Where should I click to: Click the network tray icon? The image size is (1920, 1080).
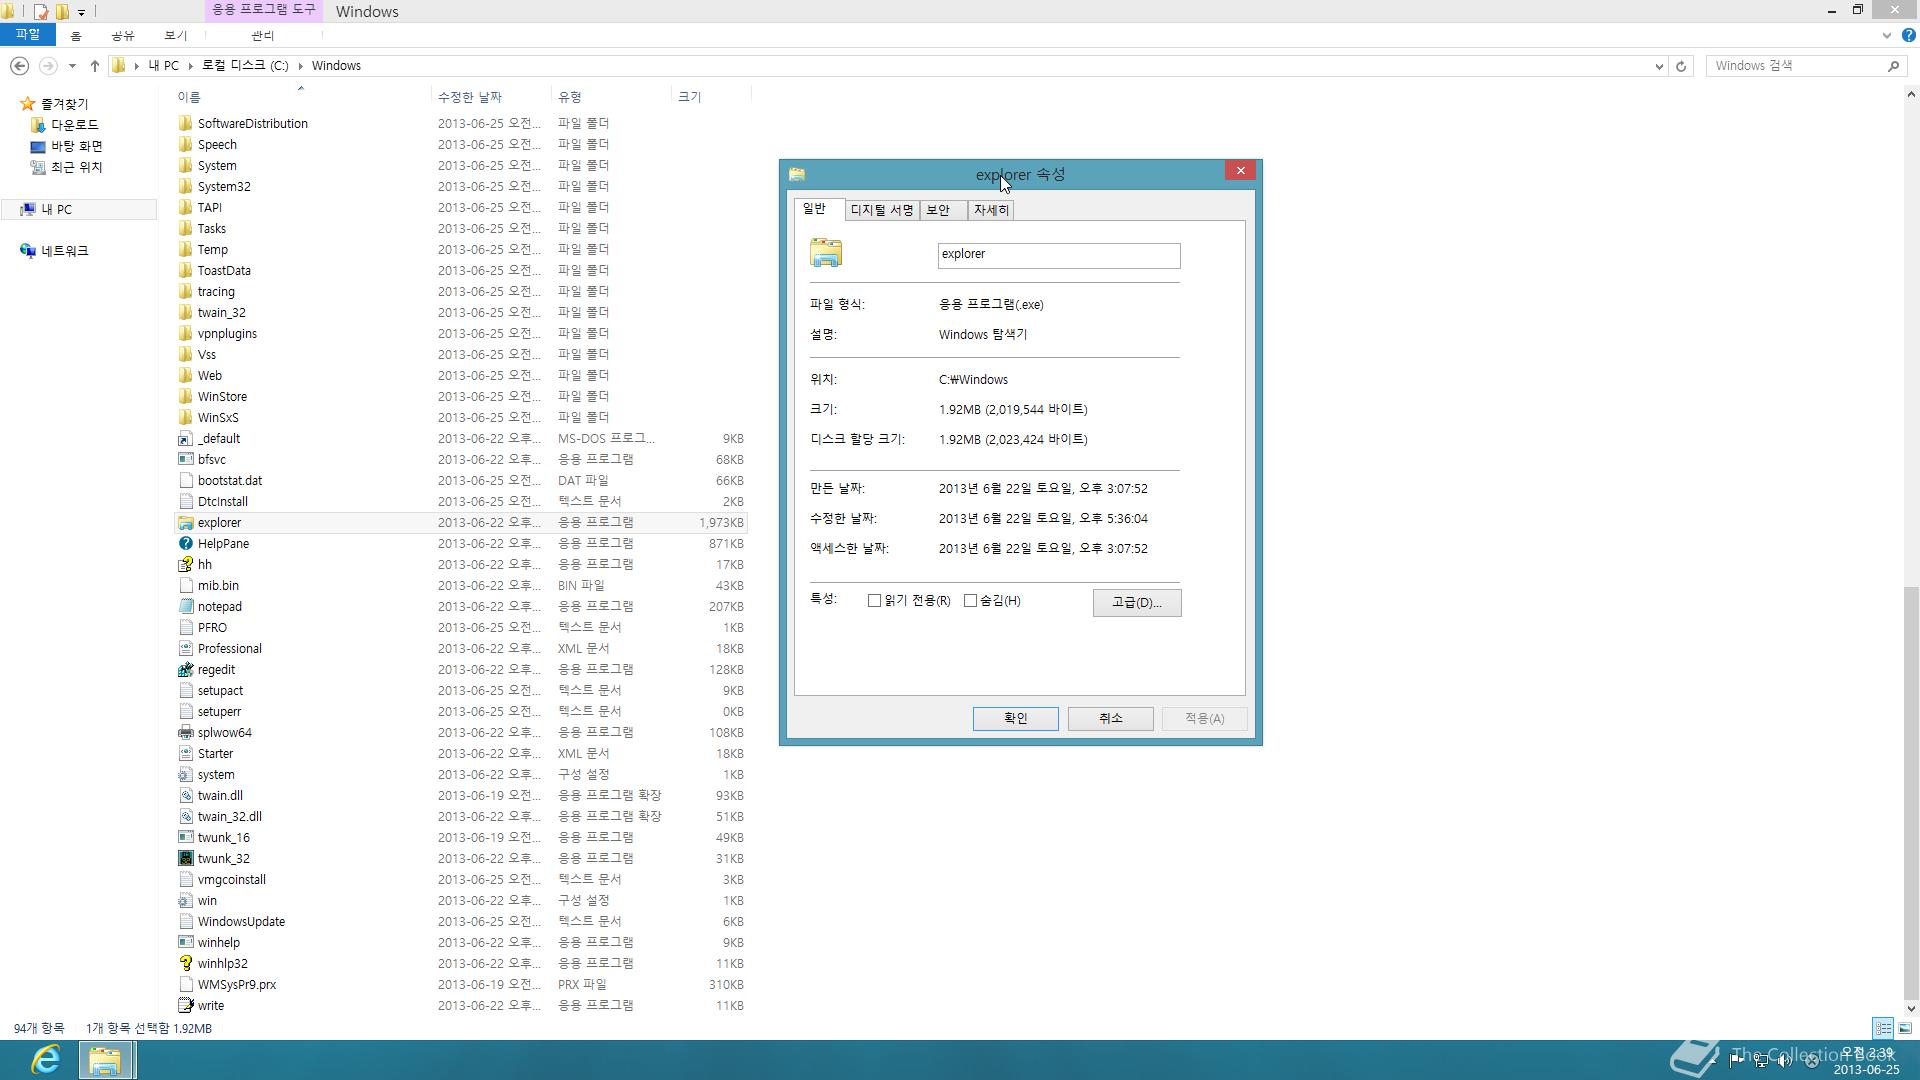pos(1761,1061)
